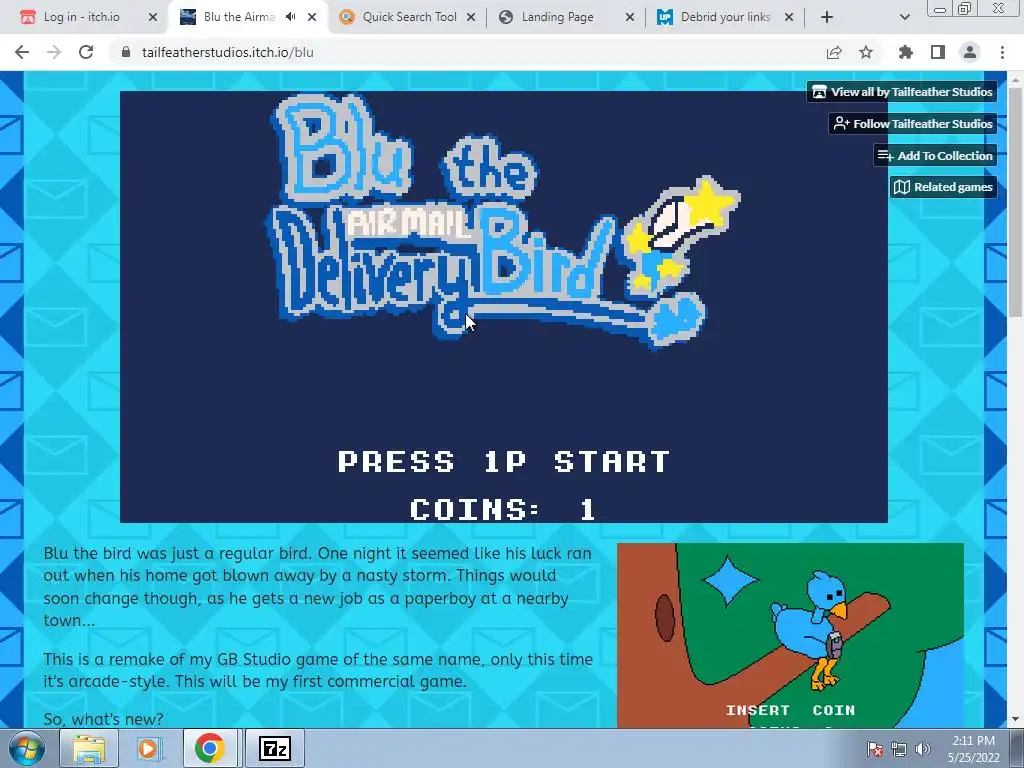The image size is (1024, 768).
Task: Click the lock icon in address bar
Action: tap(126, 52)
